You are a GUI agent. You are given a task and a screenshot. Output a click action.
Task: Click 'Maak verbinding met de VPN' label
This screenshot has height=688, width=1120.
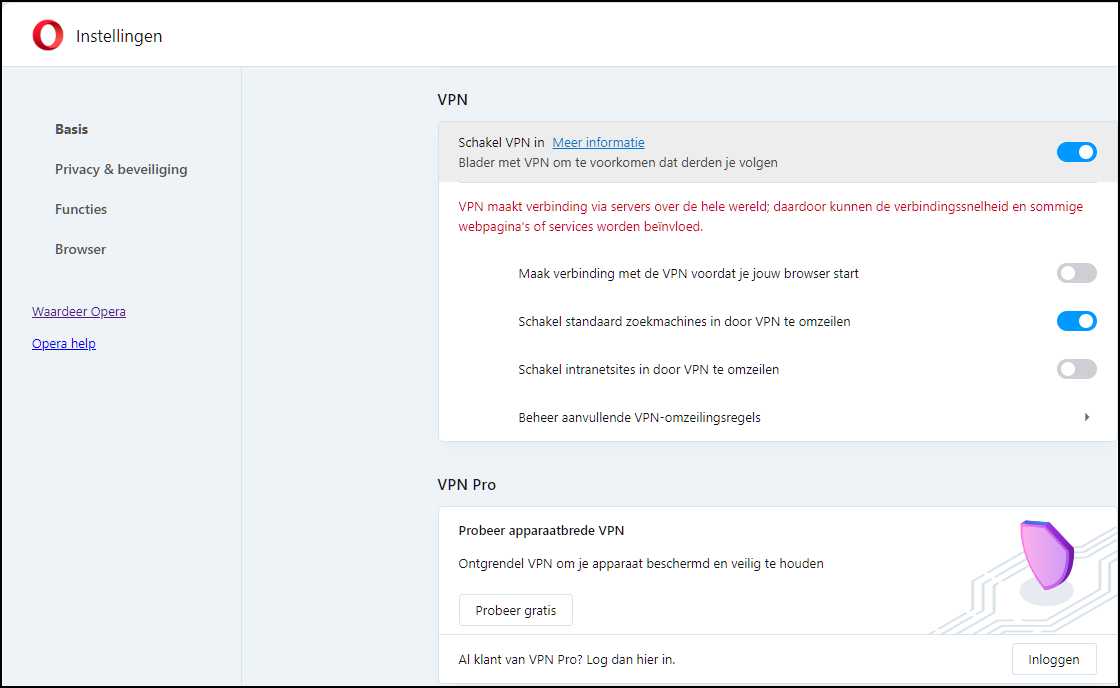point(689,274)
